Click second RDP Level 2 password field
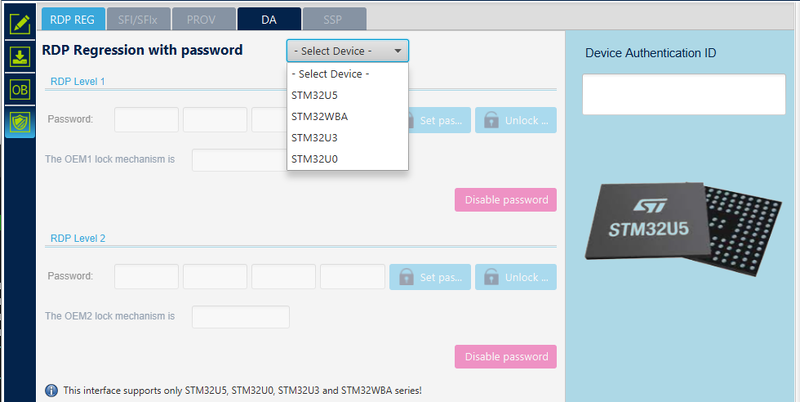This screenshot has width=800, height=402. [215, 277]
